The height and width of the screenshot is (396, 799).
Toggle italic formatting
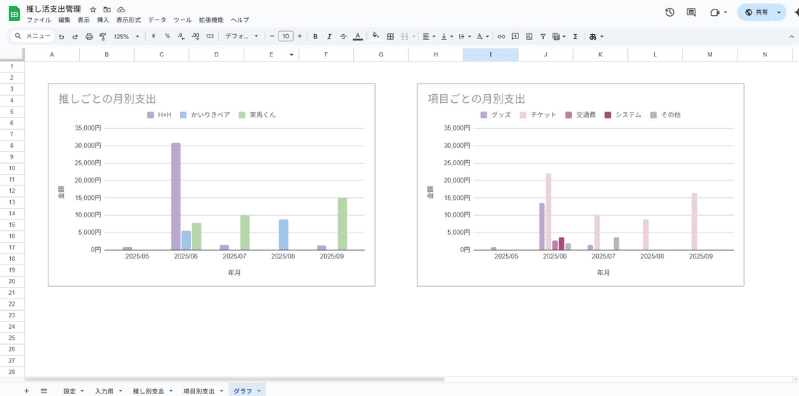329,37
